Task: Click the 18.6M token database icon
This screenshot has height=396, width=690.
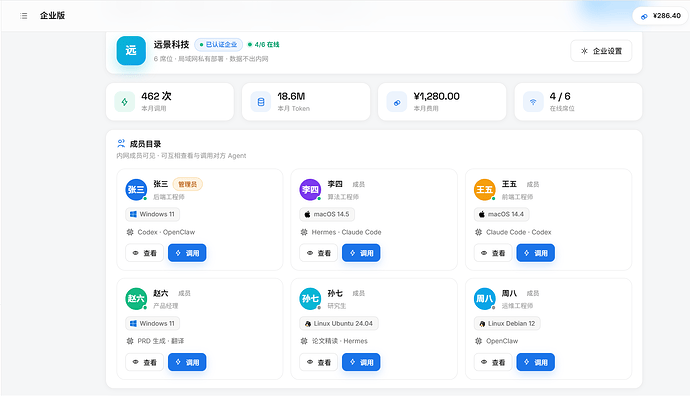Action: coord(261,102)
